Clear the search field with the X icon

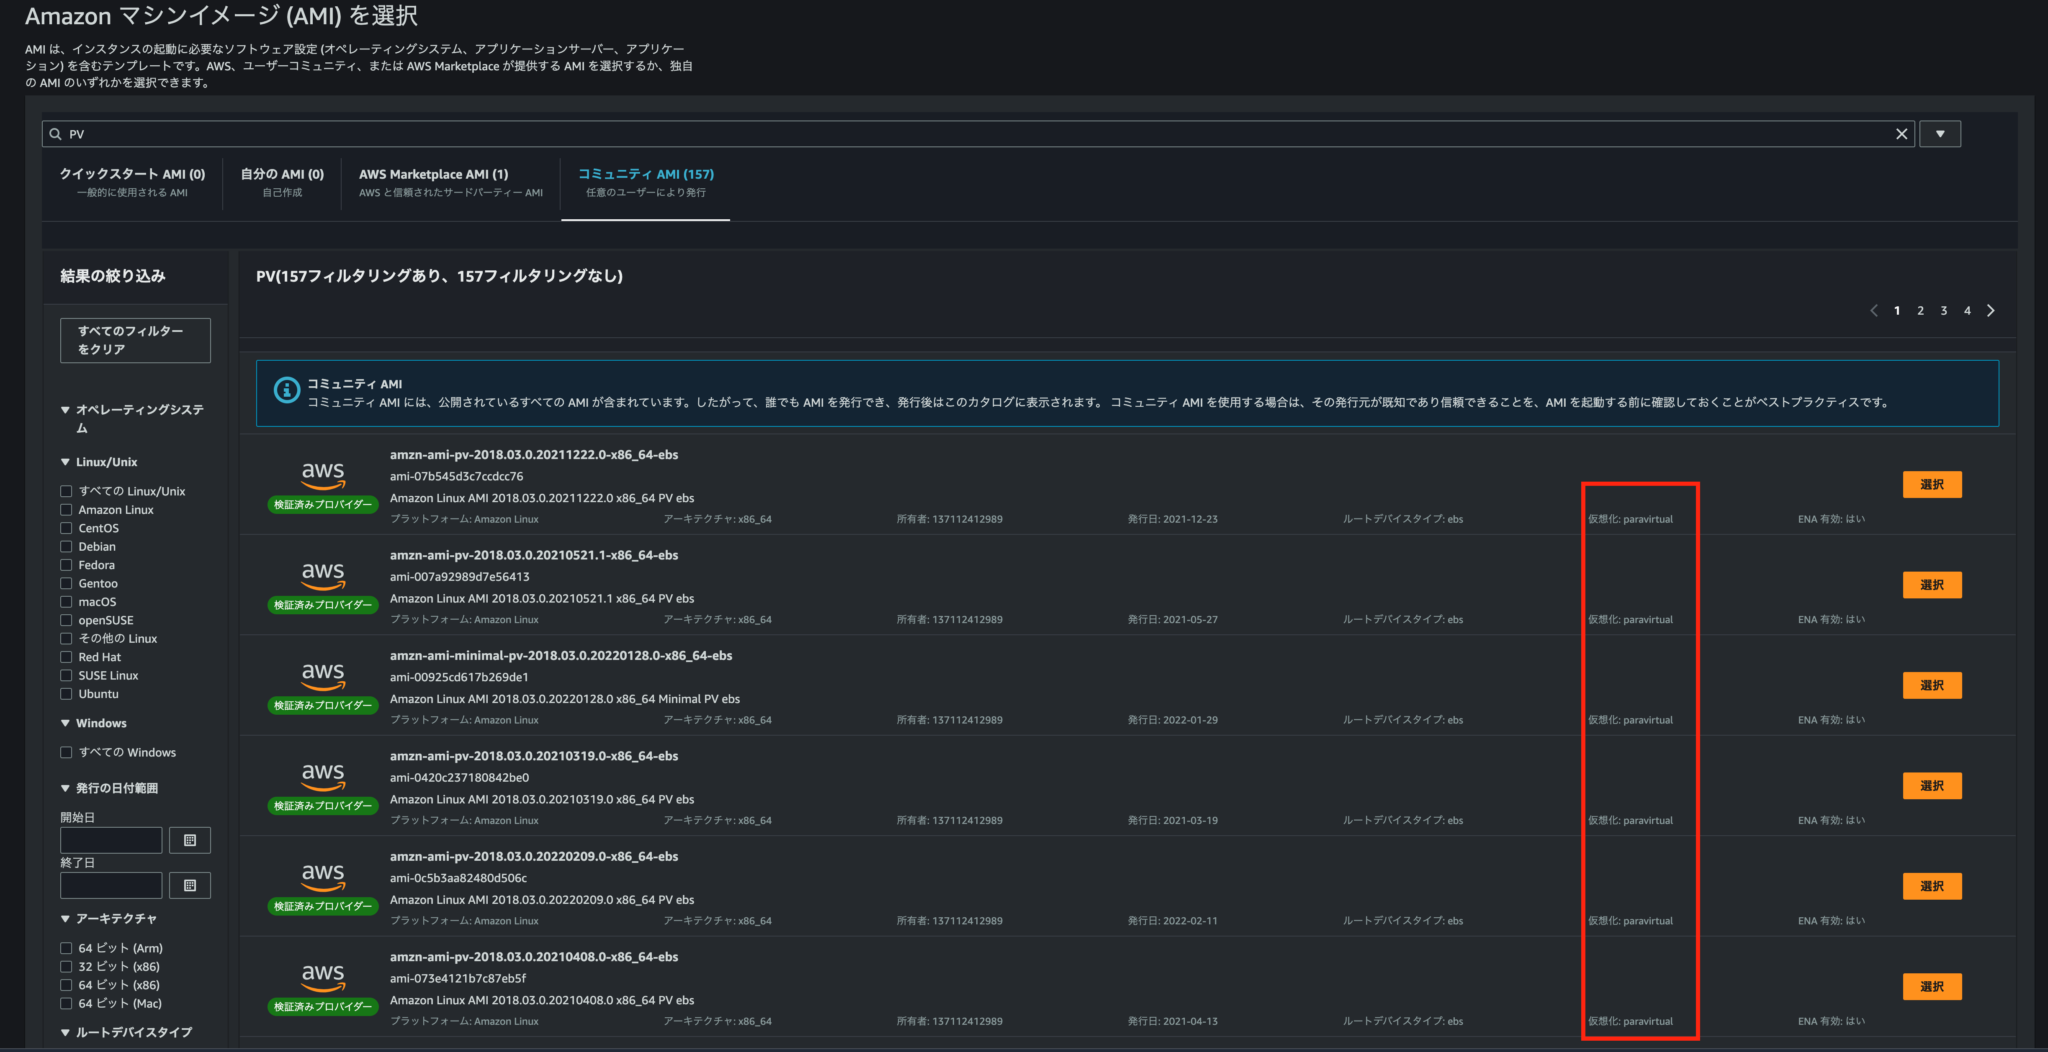pos(1901,133)
